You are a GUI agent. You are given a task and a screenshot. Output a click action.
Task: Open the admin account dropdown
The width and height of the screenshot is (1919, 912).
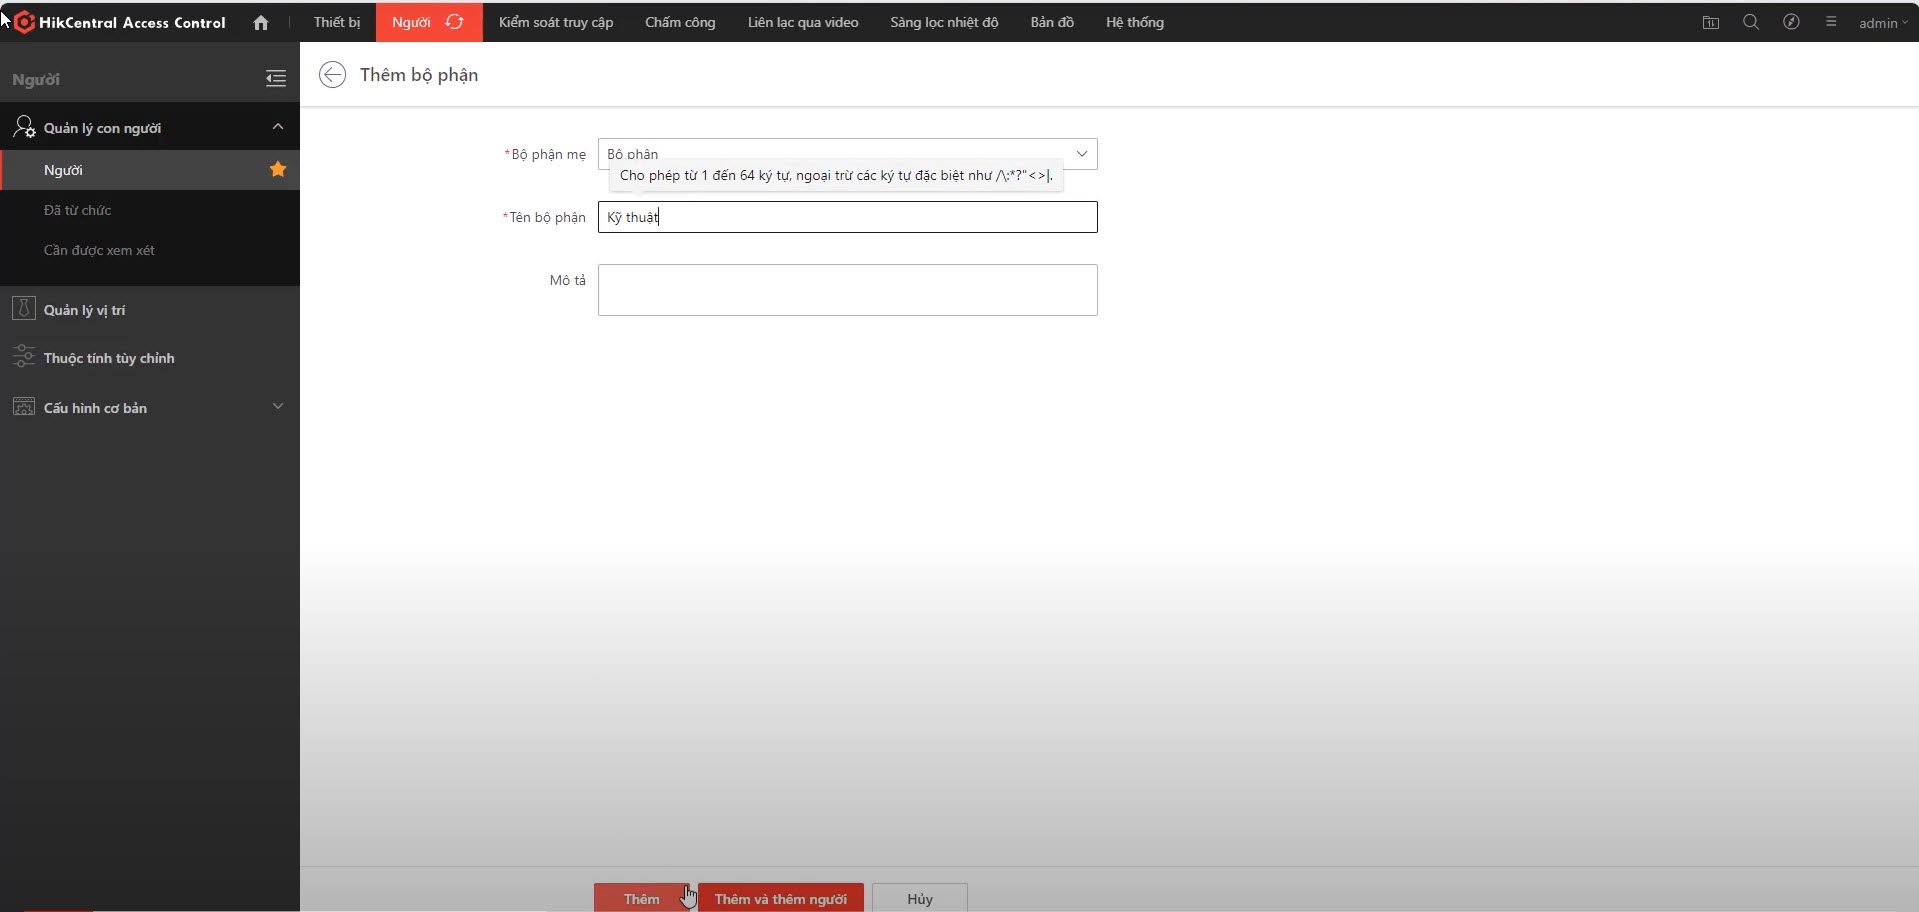(x=1883, y=23)
